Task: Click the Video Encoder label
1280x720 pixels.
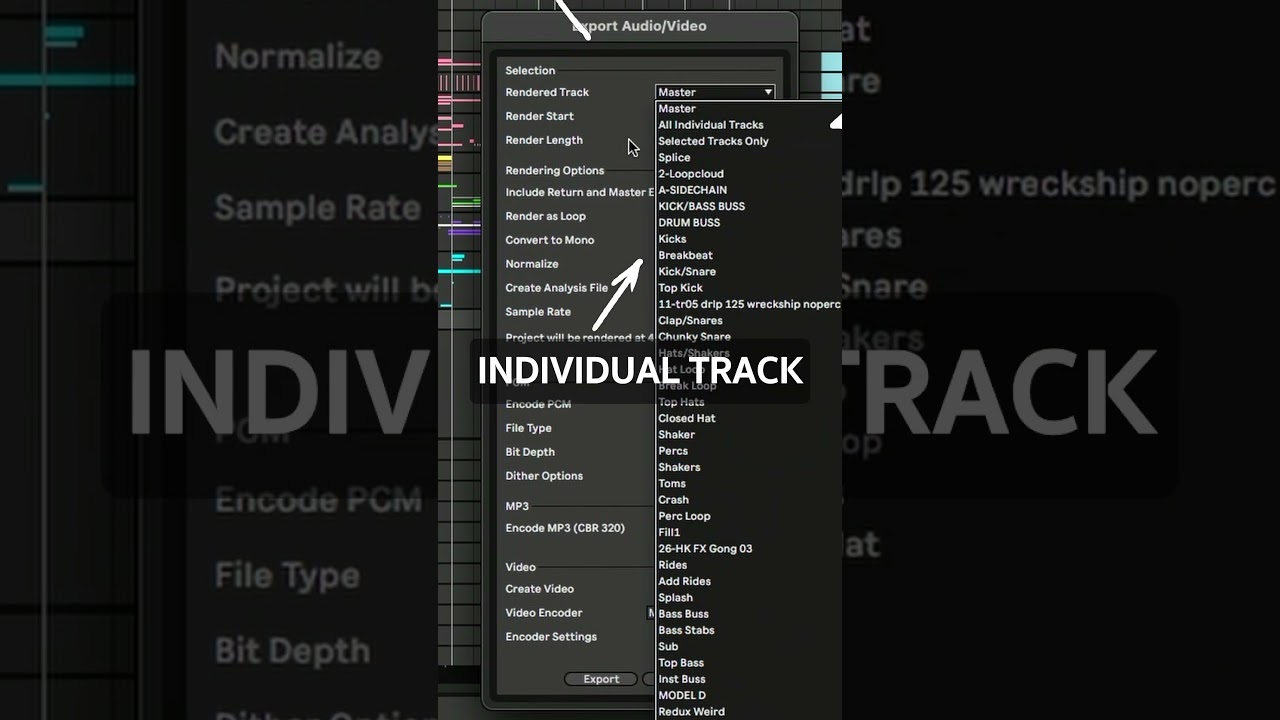Action: pyautogui.click(x=543, y=613)
